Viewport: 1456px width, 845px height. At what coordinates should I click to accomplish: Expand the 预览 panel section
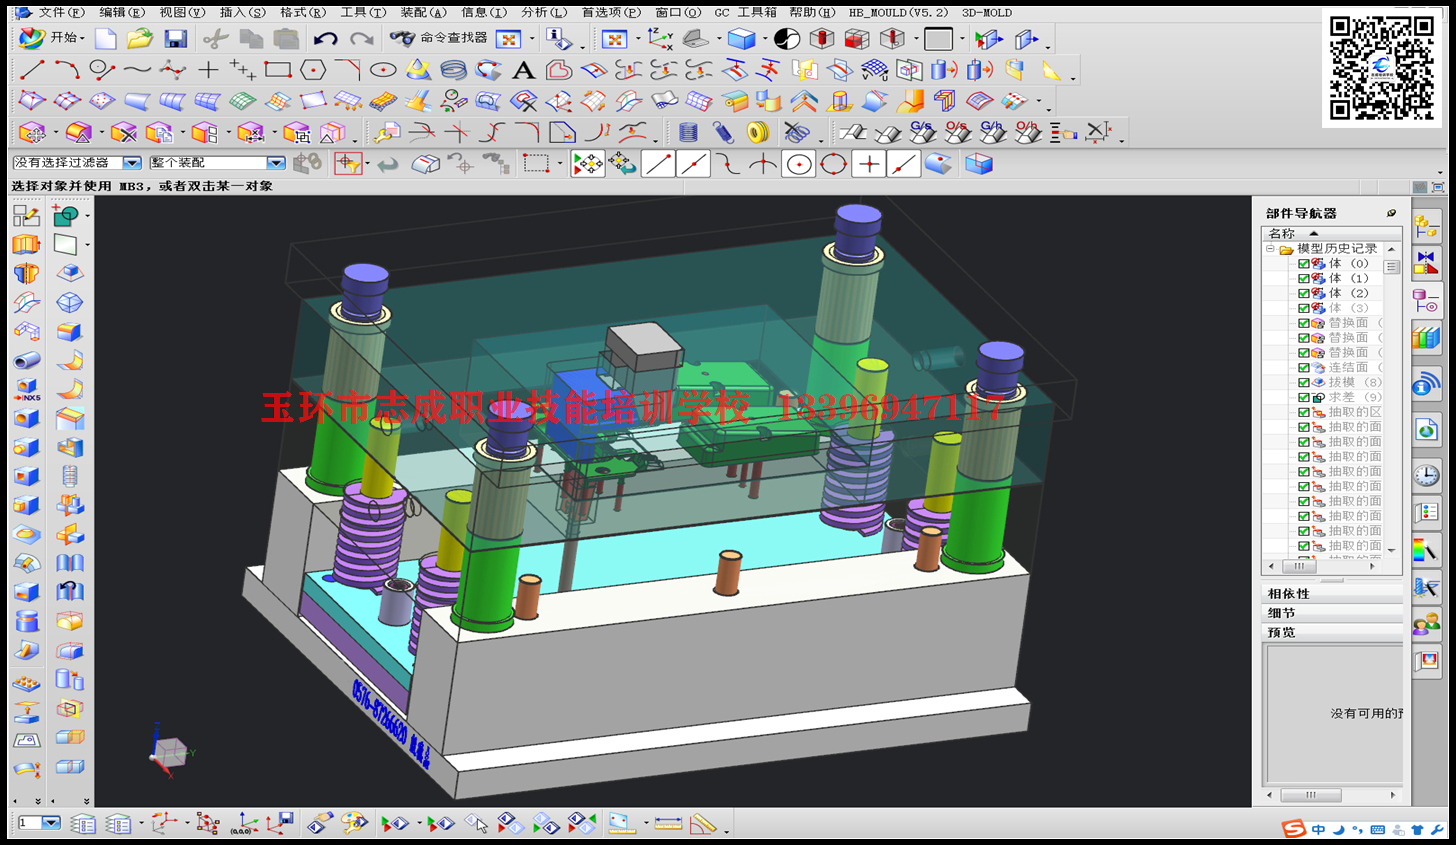tap(1333, 632)
